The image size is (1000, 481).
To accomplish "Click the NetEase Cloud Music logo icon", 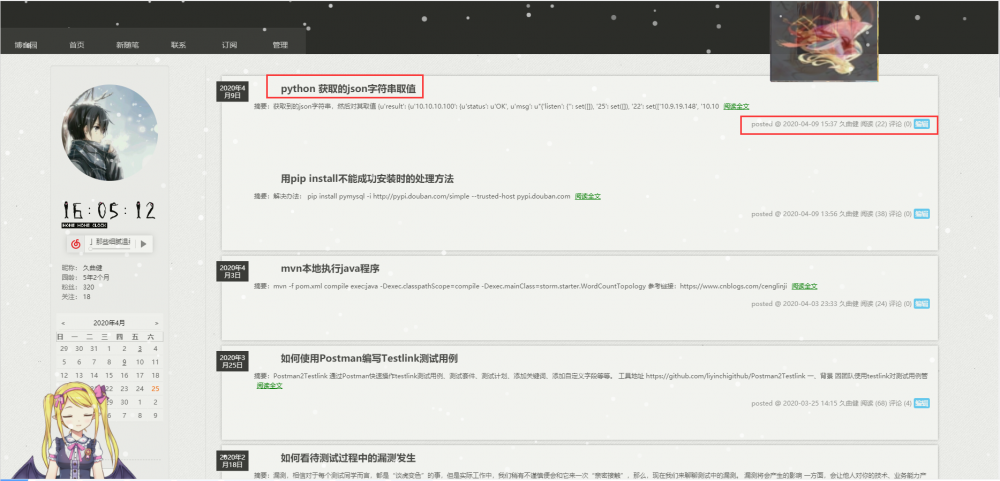I will tap(75, 243).
